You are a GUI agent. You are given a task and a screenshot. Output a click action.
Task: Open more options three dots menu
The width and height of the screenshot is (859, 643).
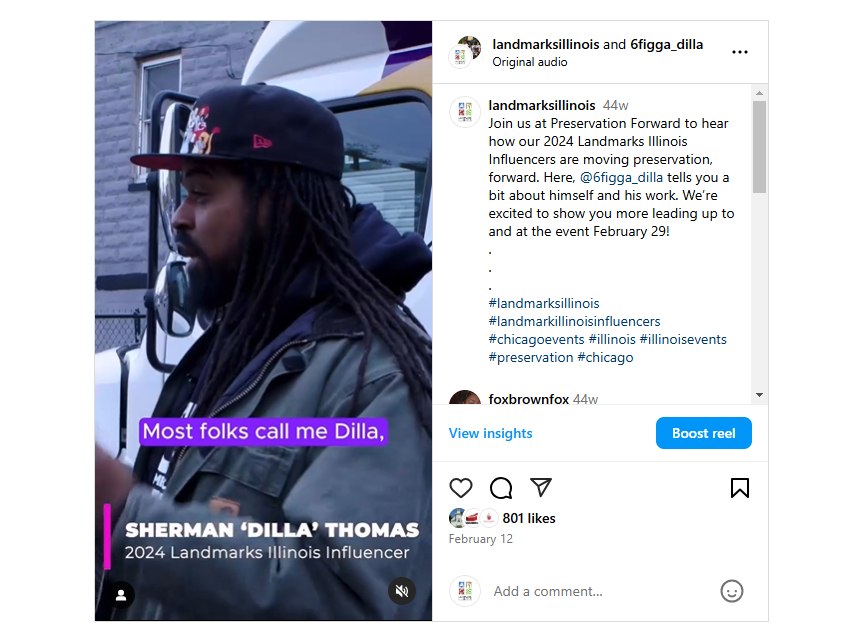(x=740, y=52)
